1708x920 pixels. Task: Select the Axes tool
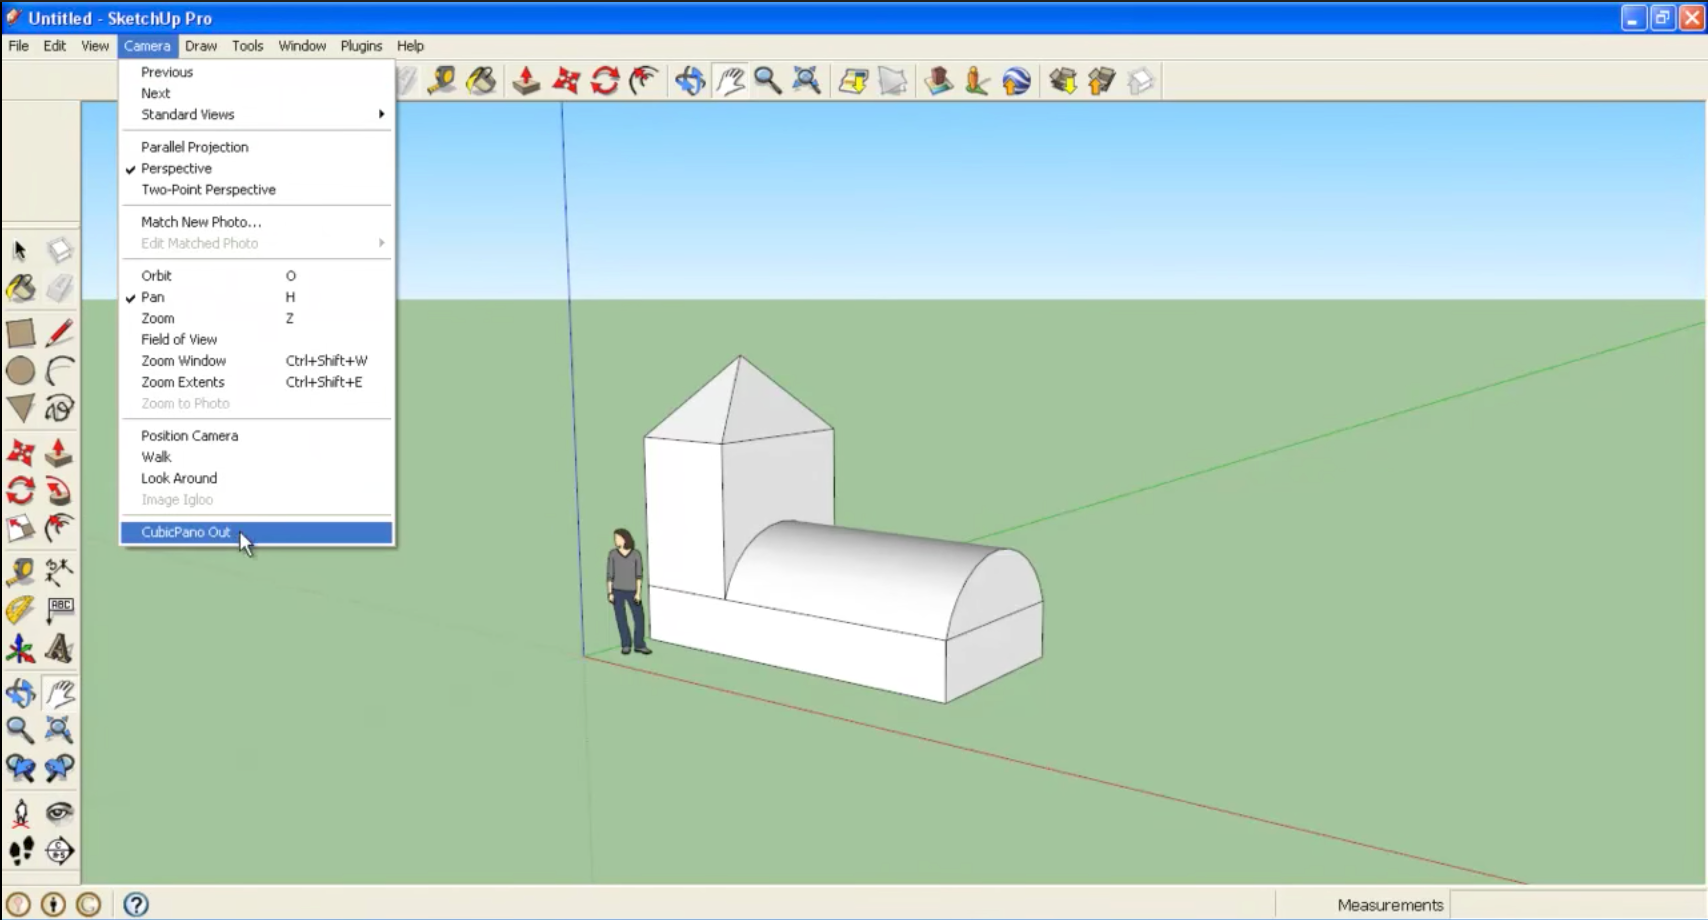(x=20, y=650)
